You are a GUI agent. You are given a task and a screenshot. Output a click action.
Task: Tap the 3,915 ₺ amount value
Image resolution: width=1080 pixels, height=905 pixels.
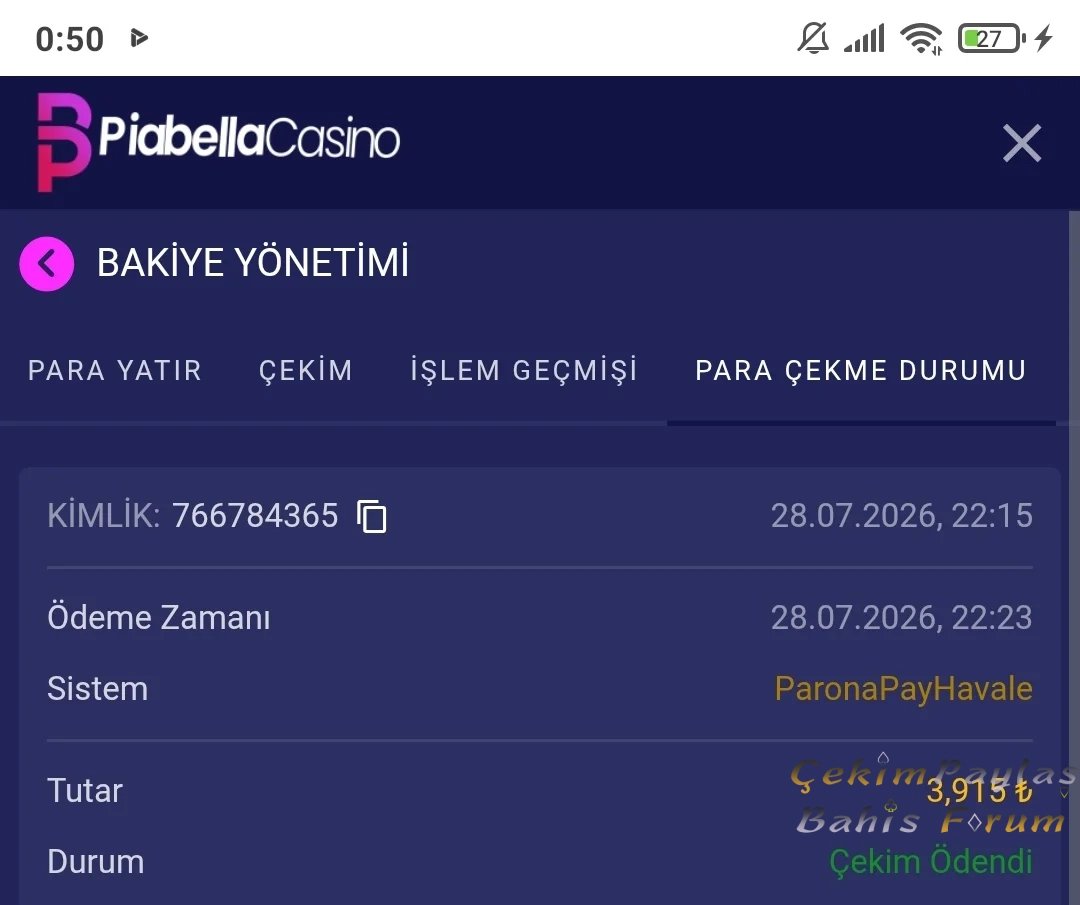coord(979,791)
